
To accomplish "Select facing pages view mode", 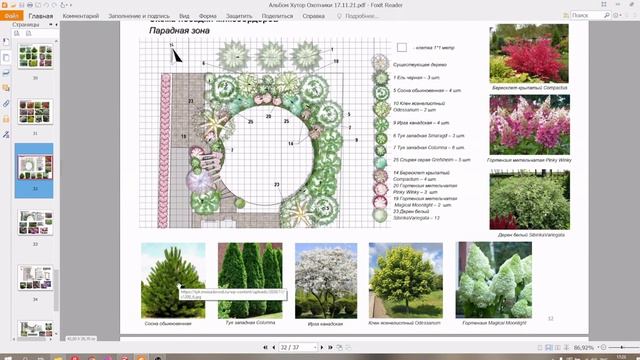I will 558,348.
